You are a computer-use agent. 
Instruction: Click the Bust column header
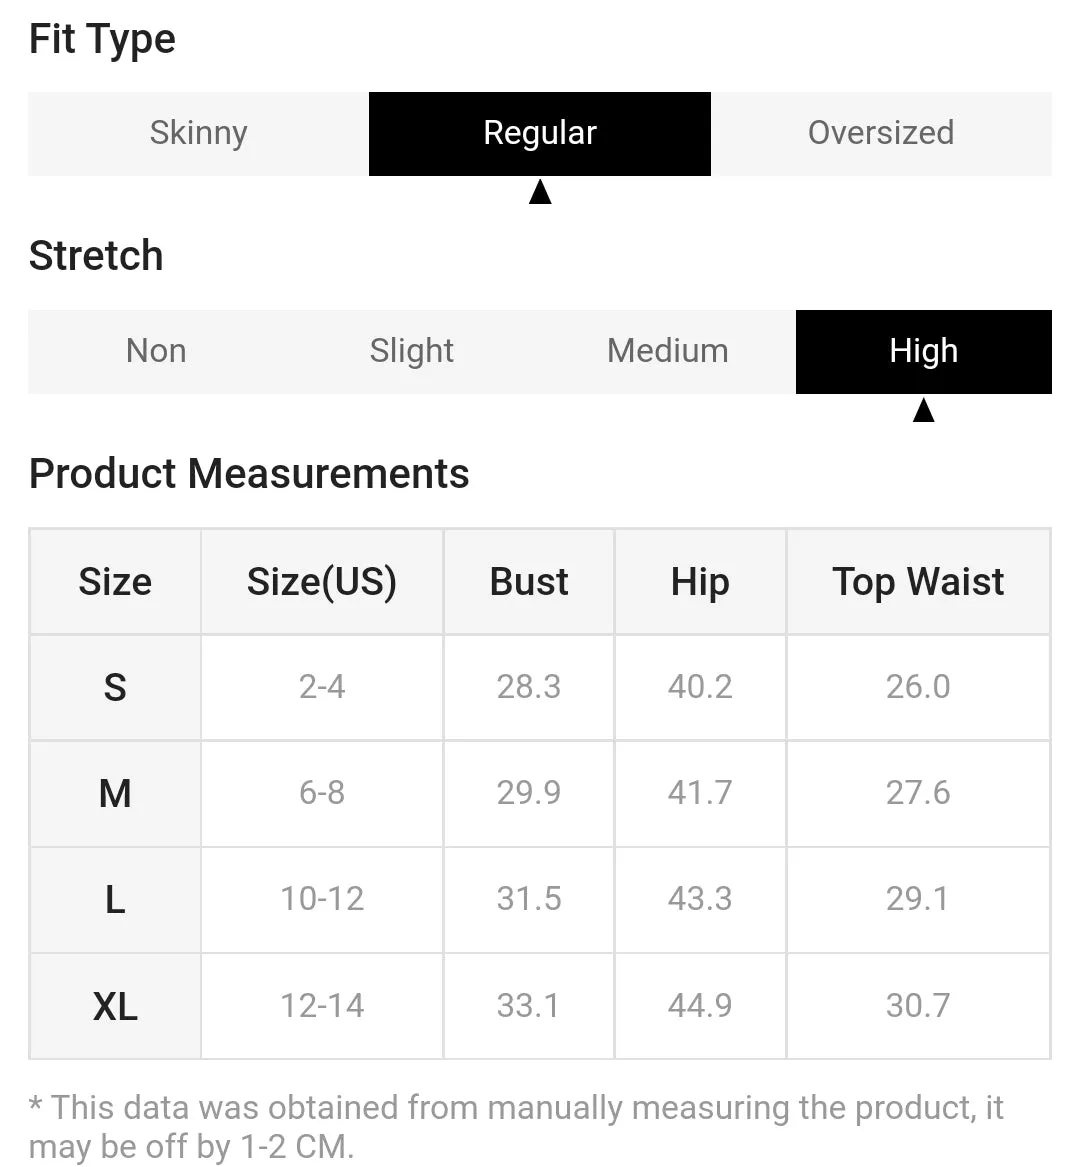tap(528, 581)
